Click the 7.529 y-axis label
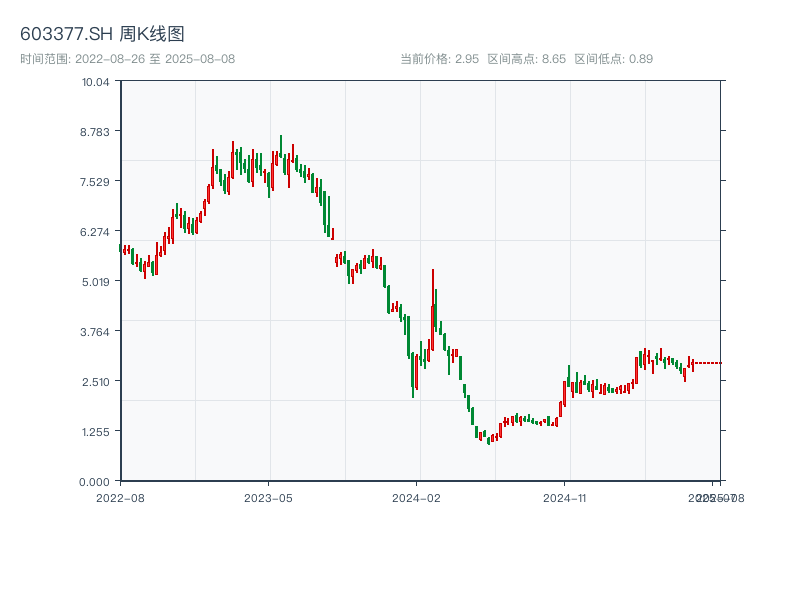This screenshot has height=600, width=800. (x=95, y=181)
